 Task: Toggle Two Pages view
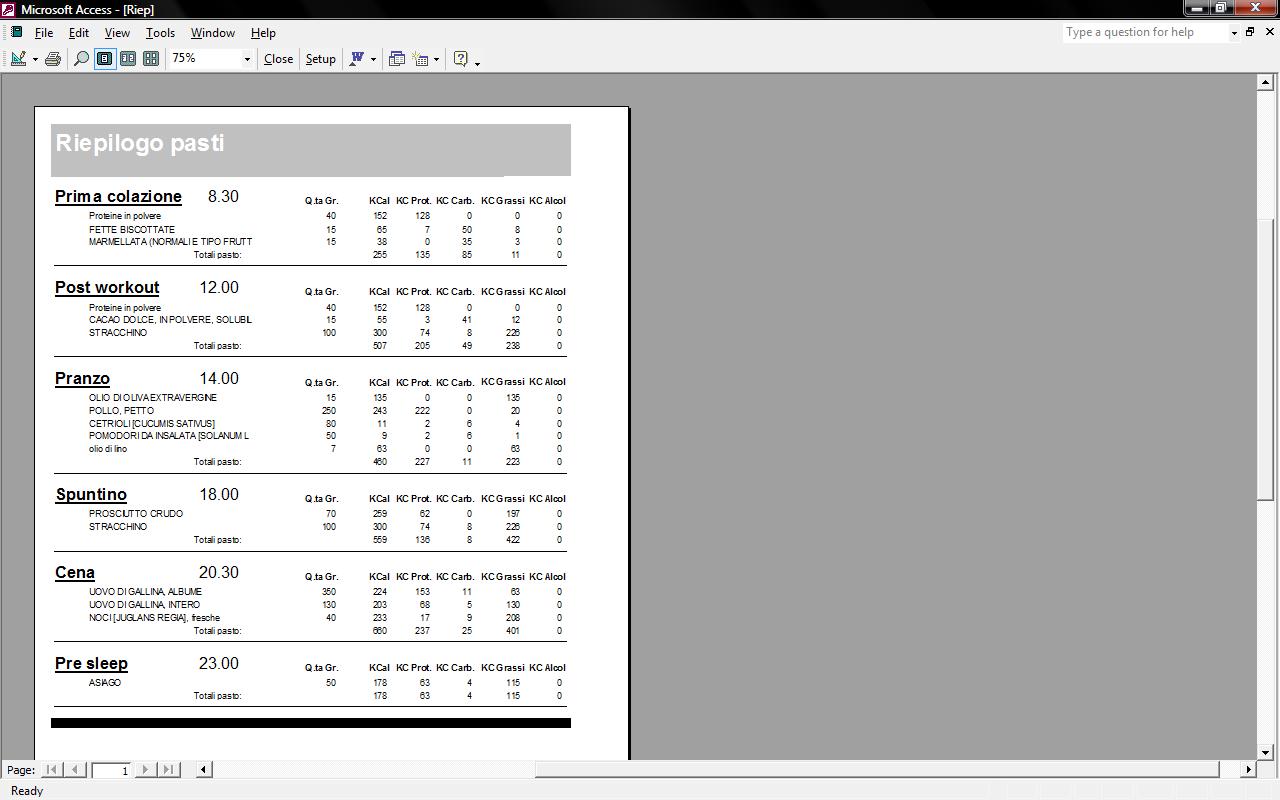click(x=128, y=59)
